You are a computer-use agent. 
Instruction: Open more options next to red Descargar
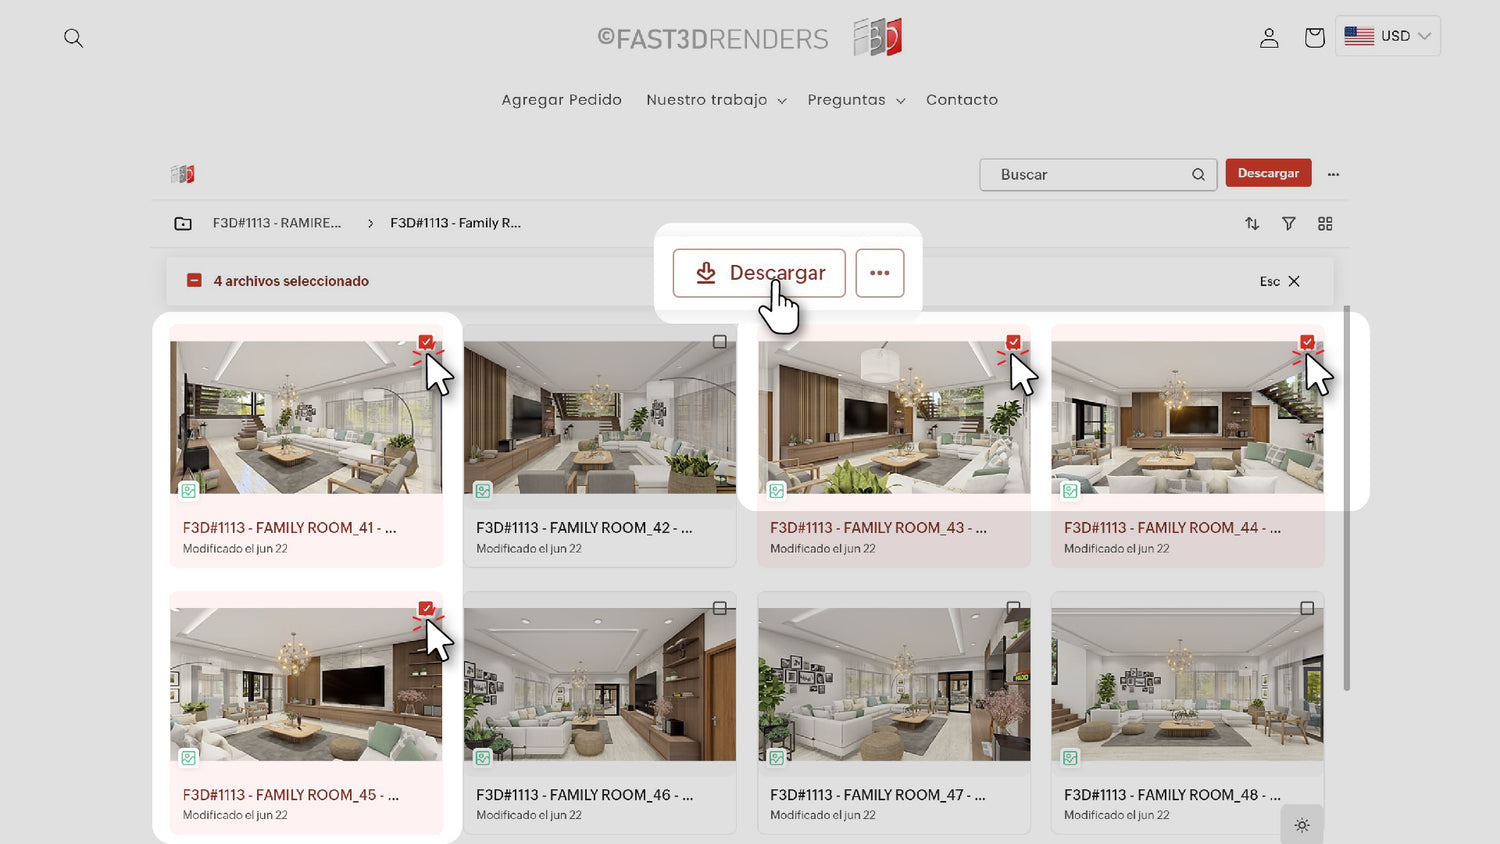tap(1333, 174)
